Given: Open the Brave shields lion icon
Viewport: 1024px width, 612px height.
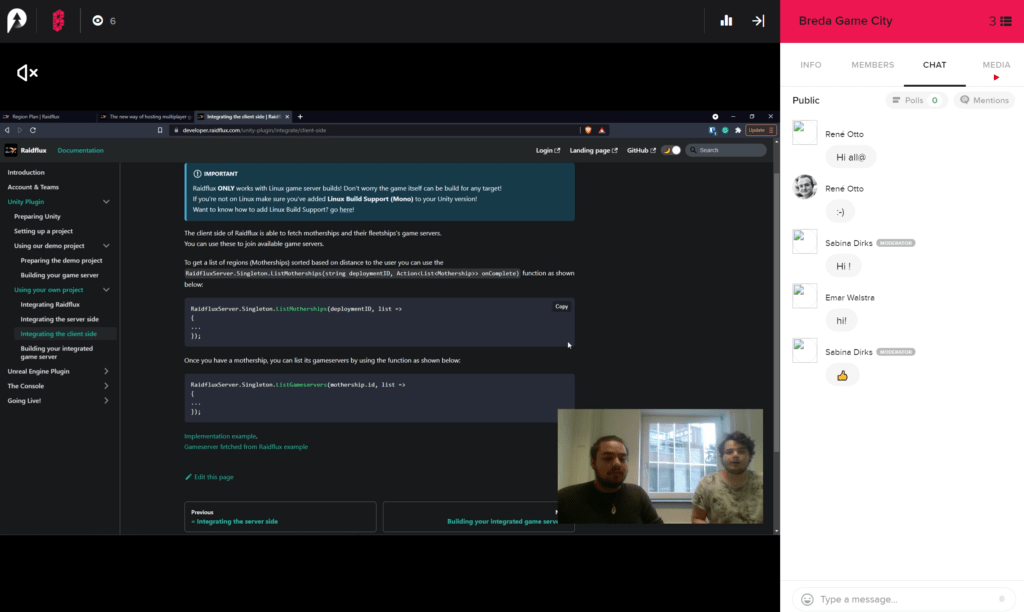Looking at the screenshot, I should click(x=588, y=130).
